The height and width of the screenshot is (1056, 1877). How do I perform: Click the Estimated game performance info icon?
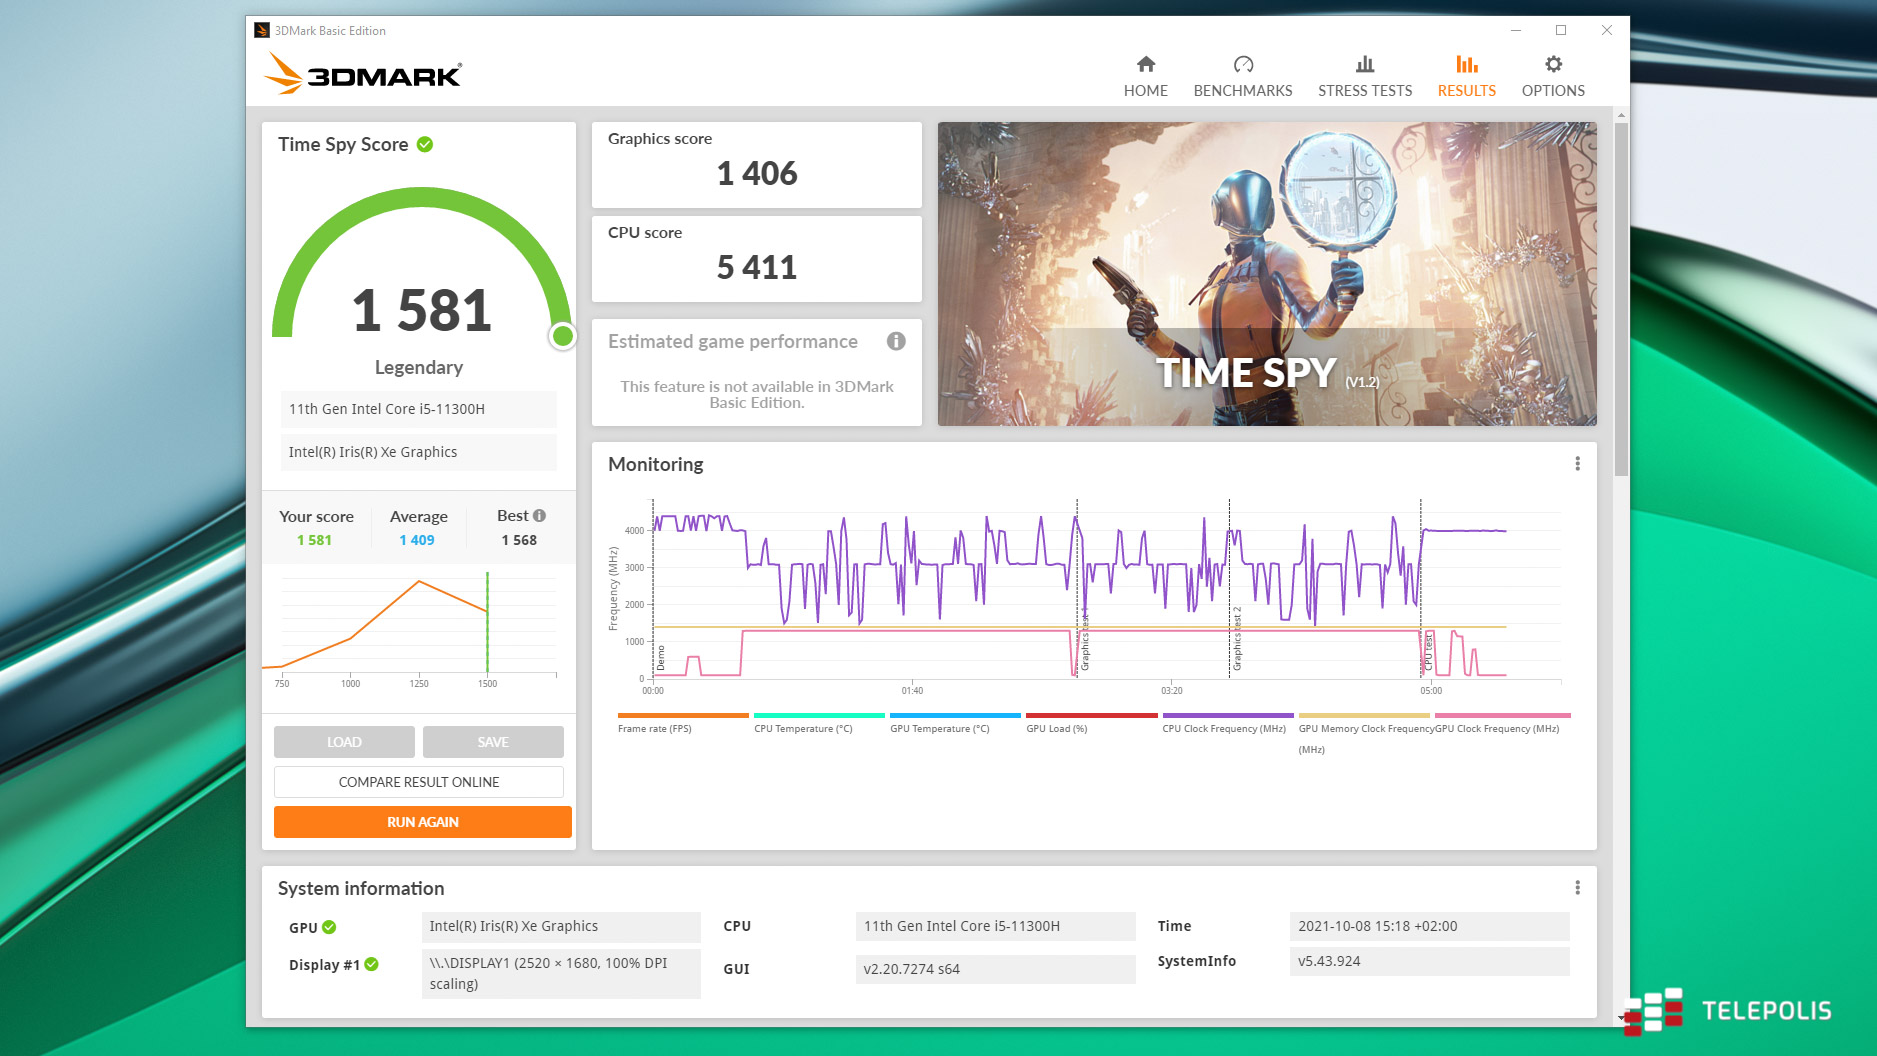[x=896, y=341]
